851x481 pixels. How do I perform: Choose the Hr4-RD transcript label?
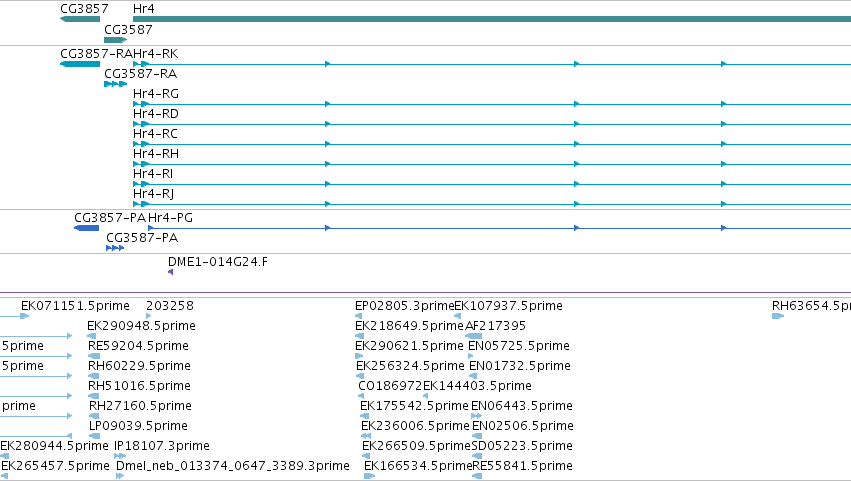[x=156, y=114]
